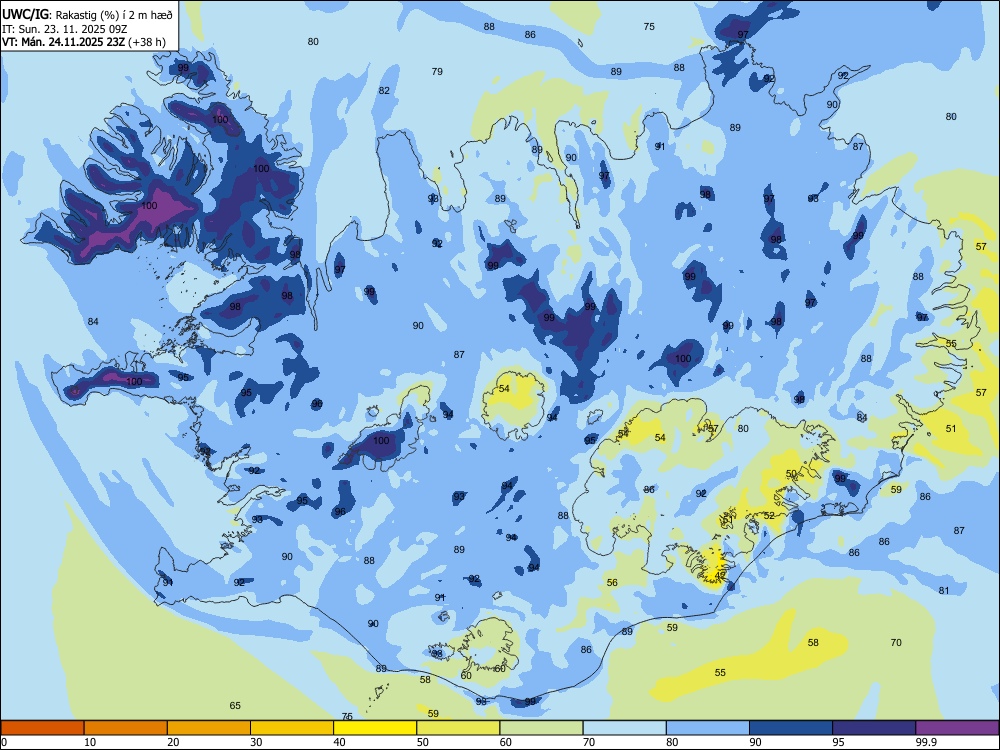Screen dimensions: 1000x750
Task: Click the map value '50' in the yellow glacier area
Action: click(791, 474)
